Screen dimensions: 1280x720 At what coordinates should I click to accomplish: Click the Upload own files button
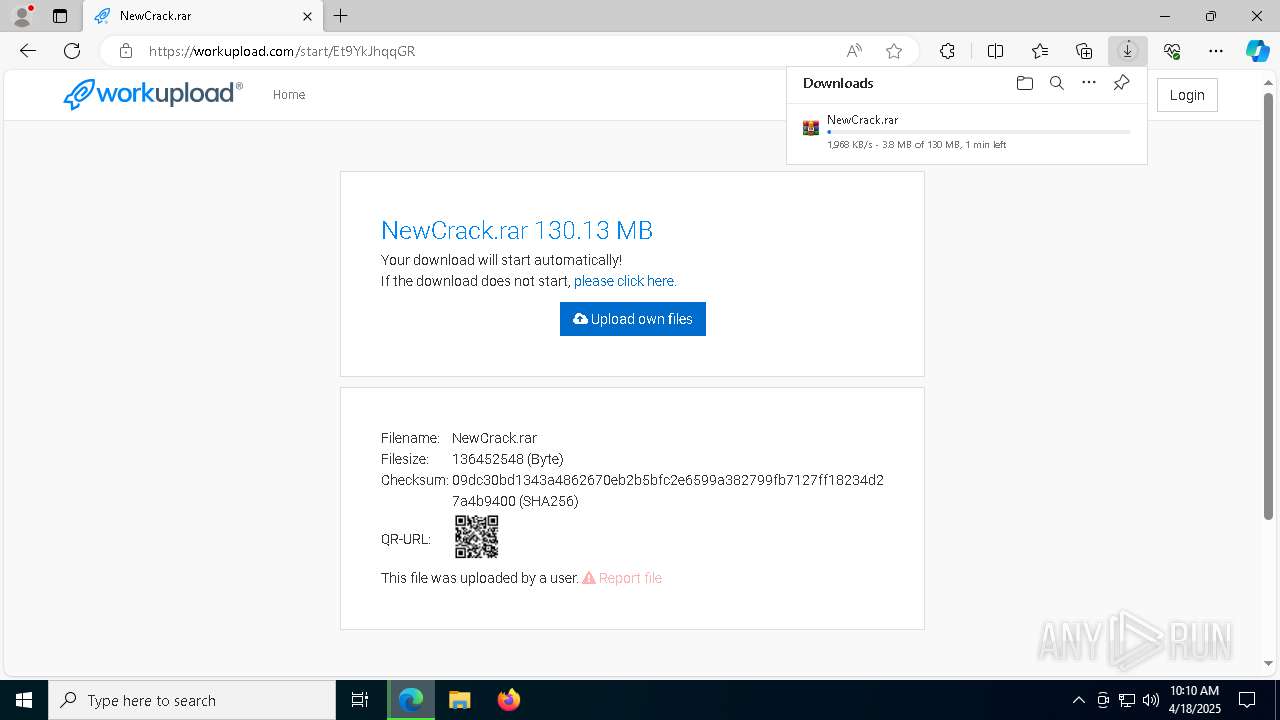[633, 319]
